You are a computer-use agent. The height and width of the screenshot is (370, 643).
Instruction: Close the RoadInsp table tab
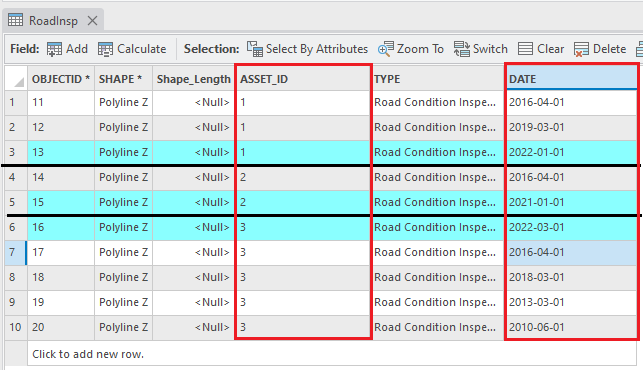[93, 21]
